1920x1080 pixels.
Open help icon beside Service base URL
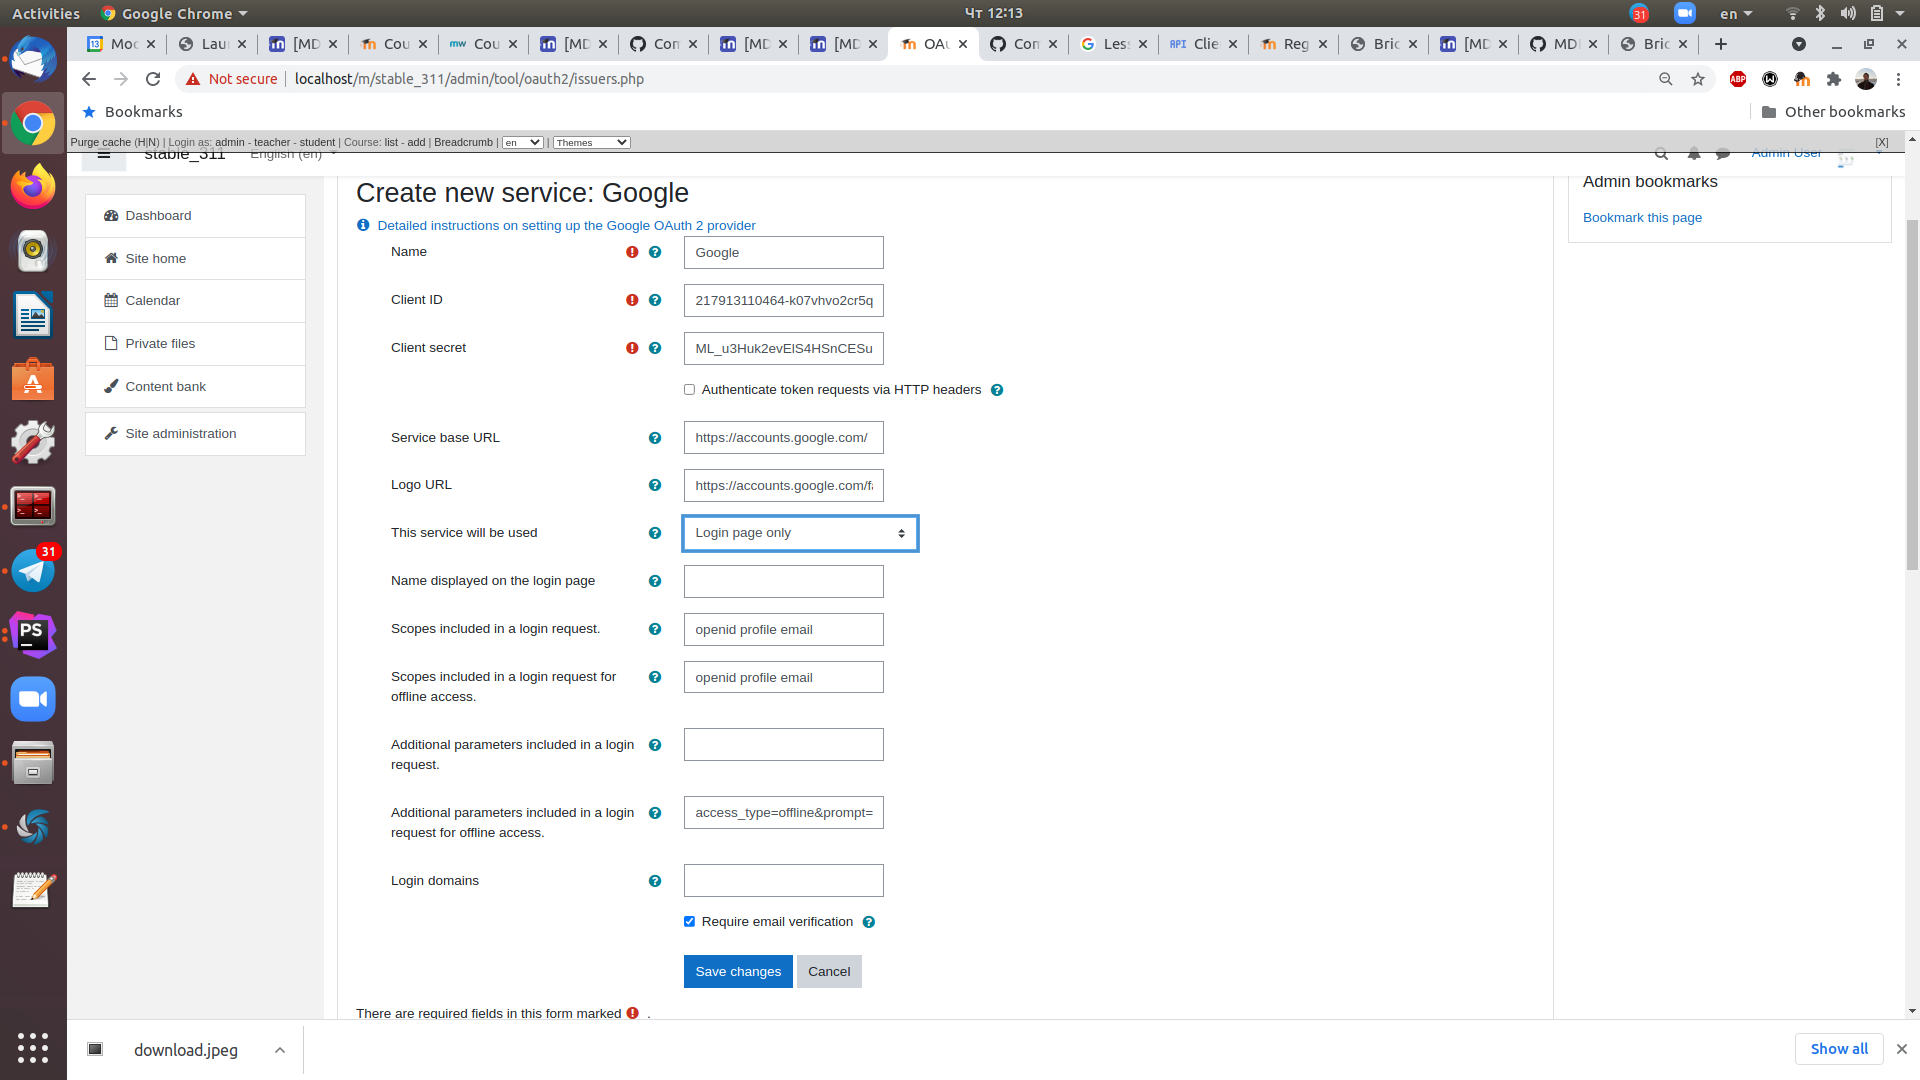pos(655,438)
